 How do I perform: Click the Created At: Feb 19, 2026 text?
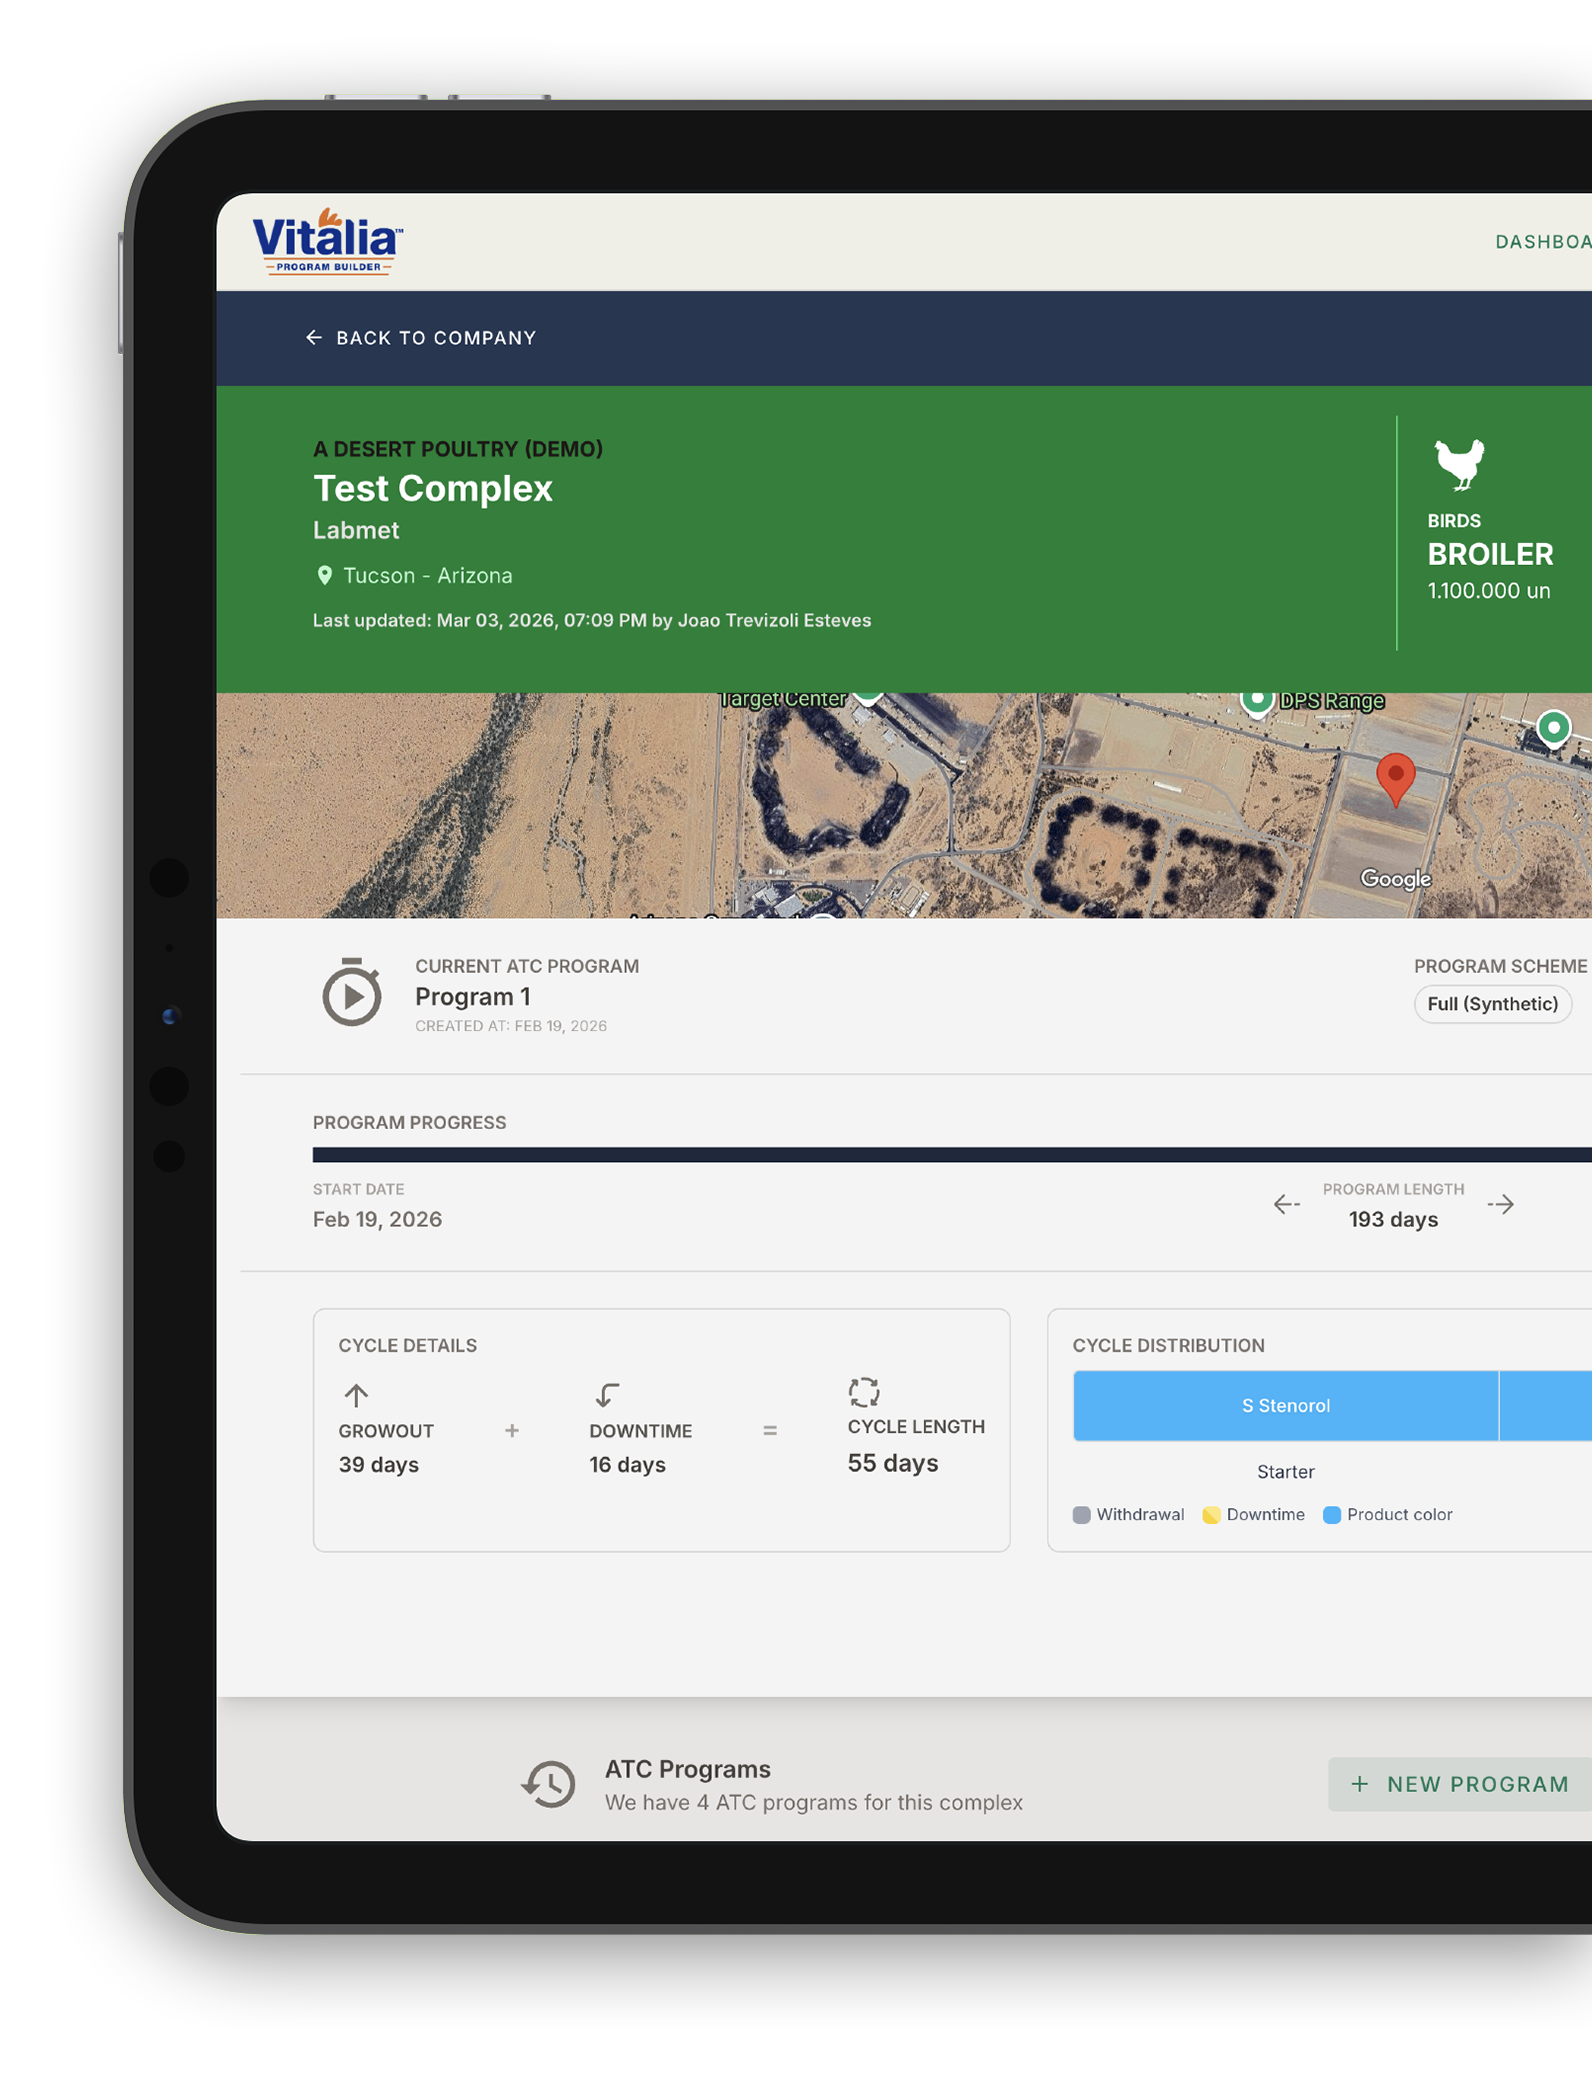[x=511, y=1026]
